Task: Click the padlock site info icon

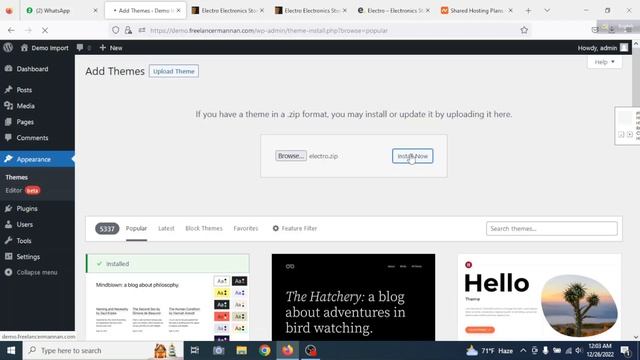Action: [x=128, y=30]
